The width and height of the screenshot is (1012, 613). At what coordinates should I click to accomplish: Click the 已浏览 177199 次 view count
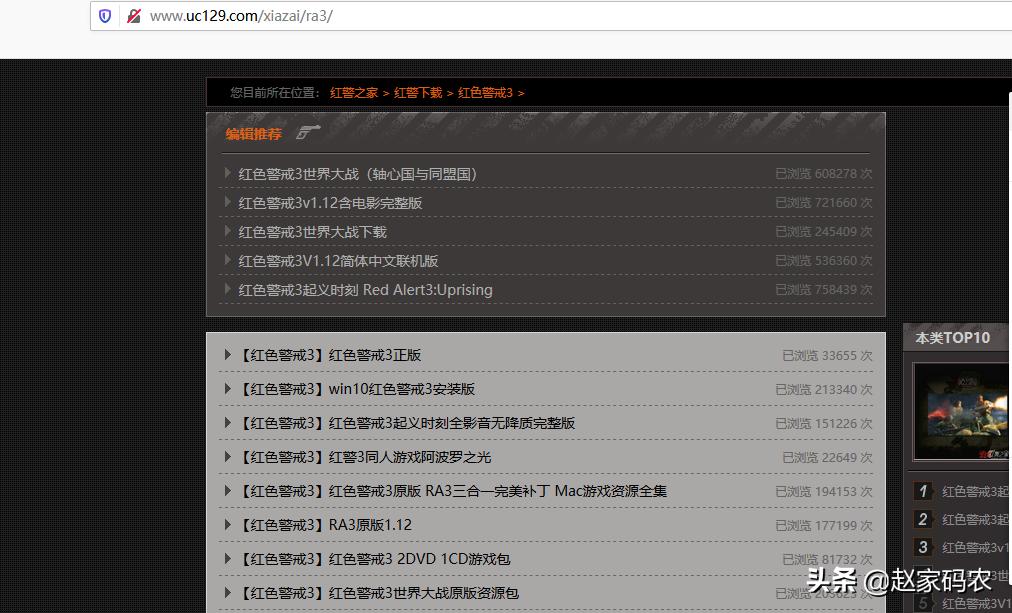(x=824, y=526)
